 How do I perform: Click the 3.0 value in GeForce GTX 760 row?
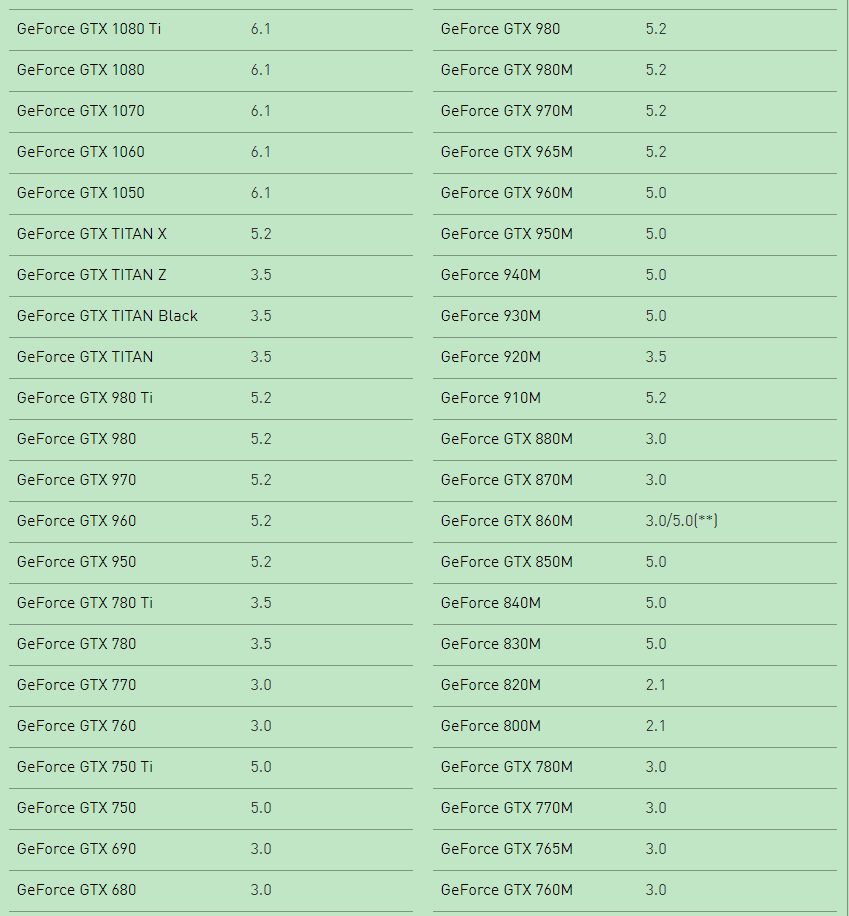coord(261,726)
